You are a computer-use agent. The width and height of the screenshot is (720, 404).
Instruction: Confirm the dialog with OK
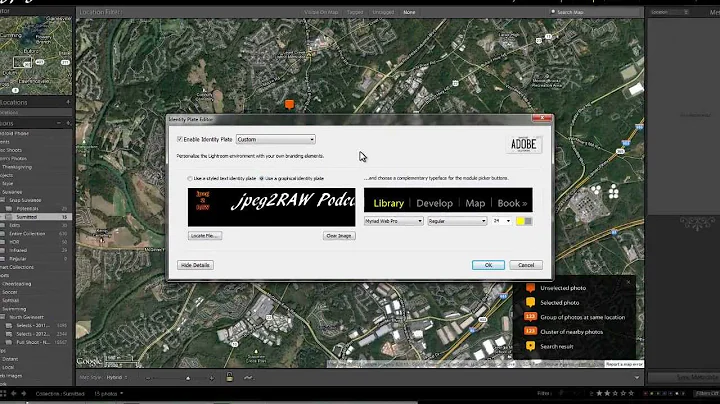point(488,265)
